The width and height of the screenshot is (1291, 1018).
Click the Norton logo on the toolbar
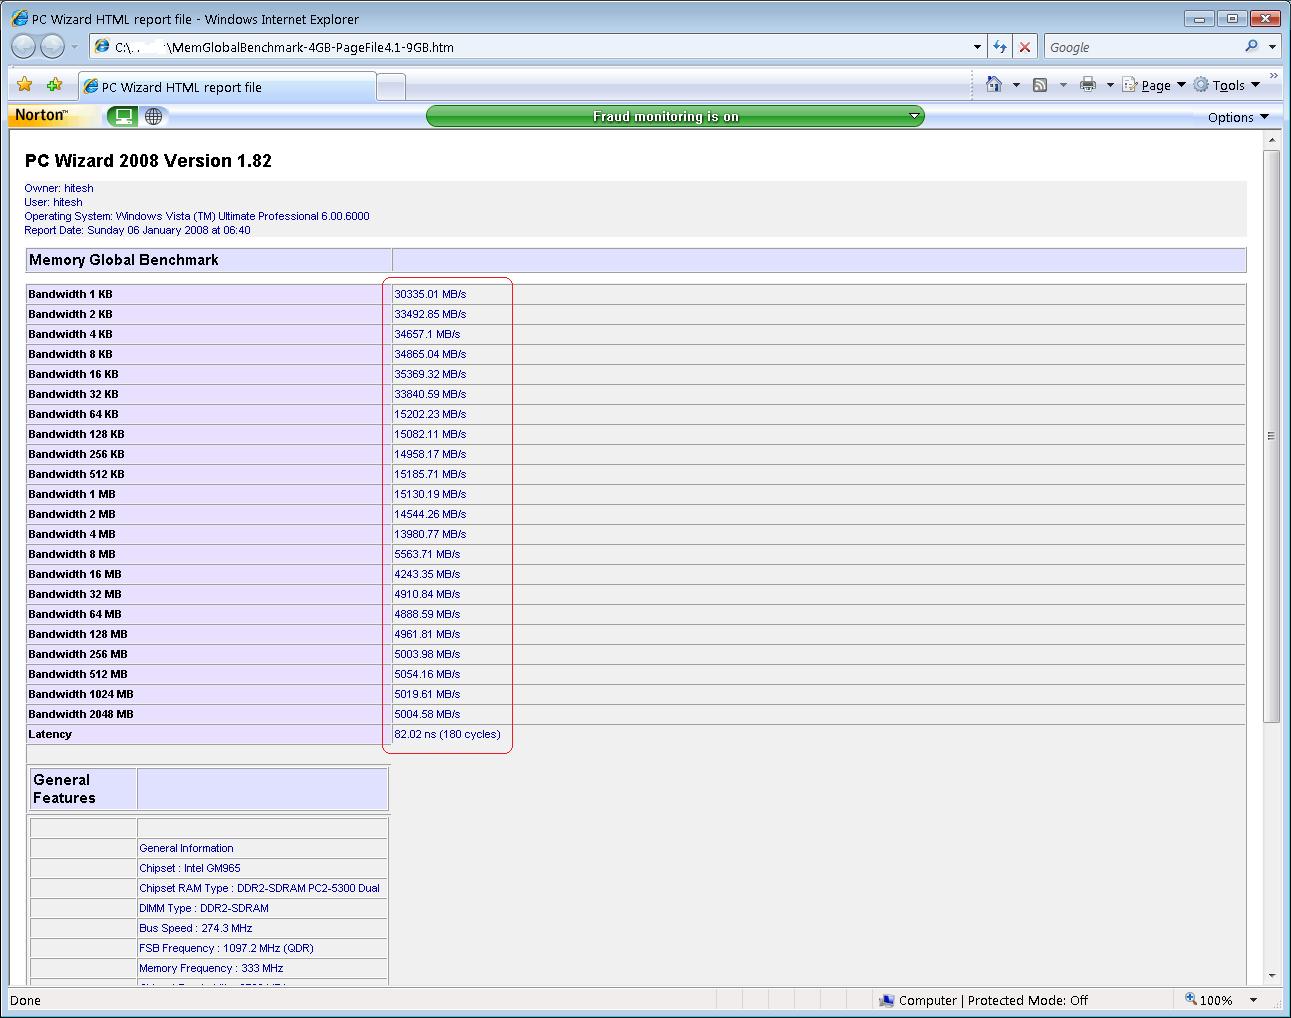(41, 115)
